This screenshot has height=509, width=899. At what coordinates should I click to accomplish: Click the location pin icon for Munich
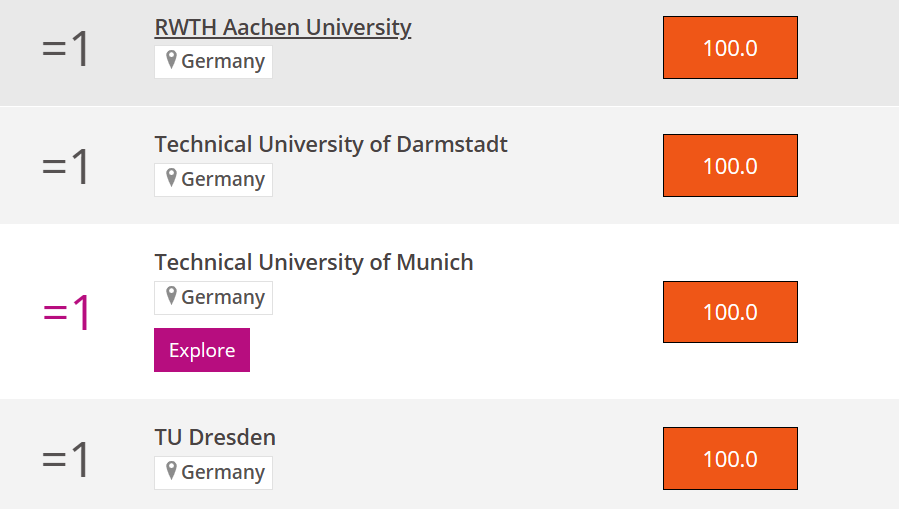(171, 296)
